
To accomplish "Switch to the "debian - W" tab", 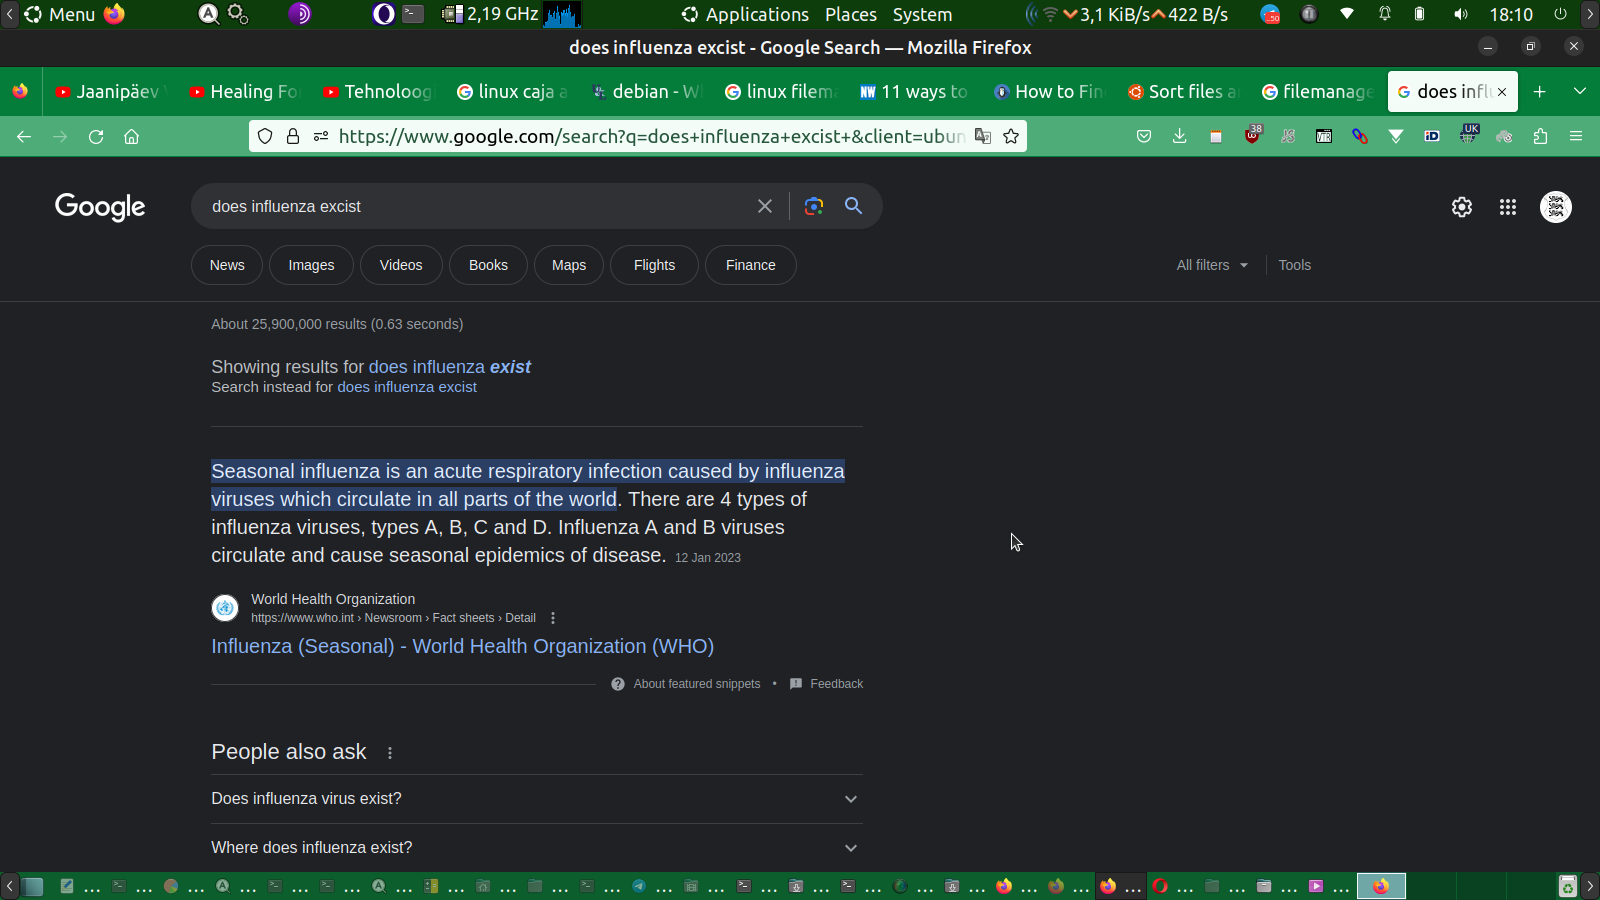I will [646, 91].
